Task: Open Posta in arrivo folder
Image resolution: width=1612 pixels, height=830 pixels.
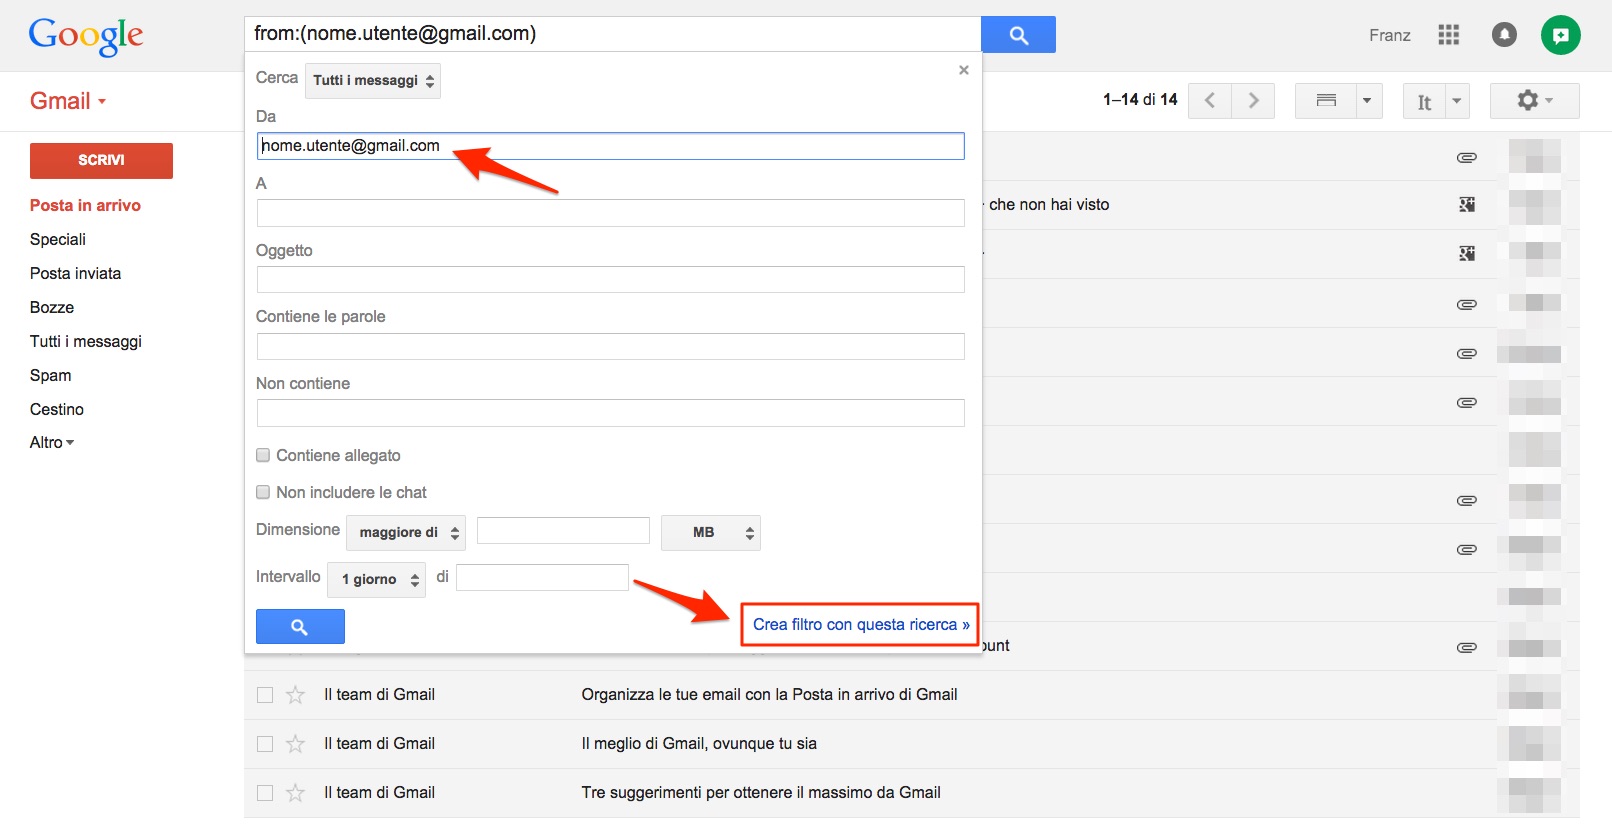Action: (85, 205)
